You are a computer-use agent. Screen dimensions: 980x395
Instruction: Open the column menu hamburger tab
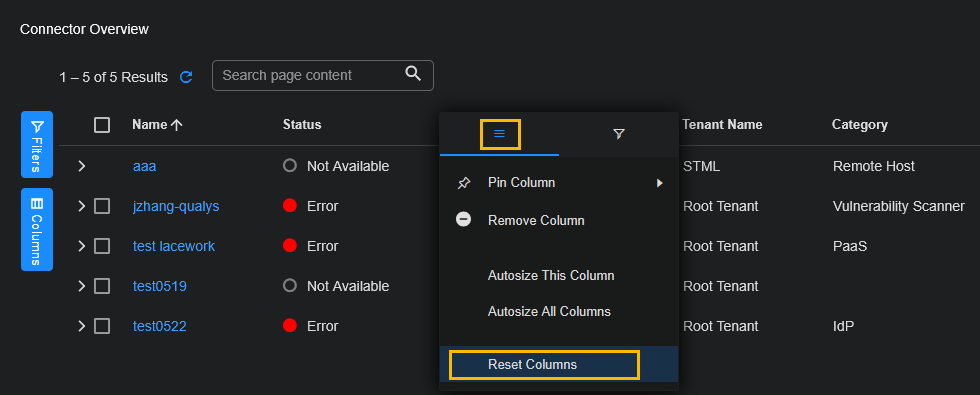pyautogui.click(x=499, y=134)
